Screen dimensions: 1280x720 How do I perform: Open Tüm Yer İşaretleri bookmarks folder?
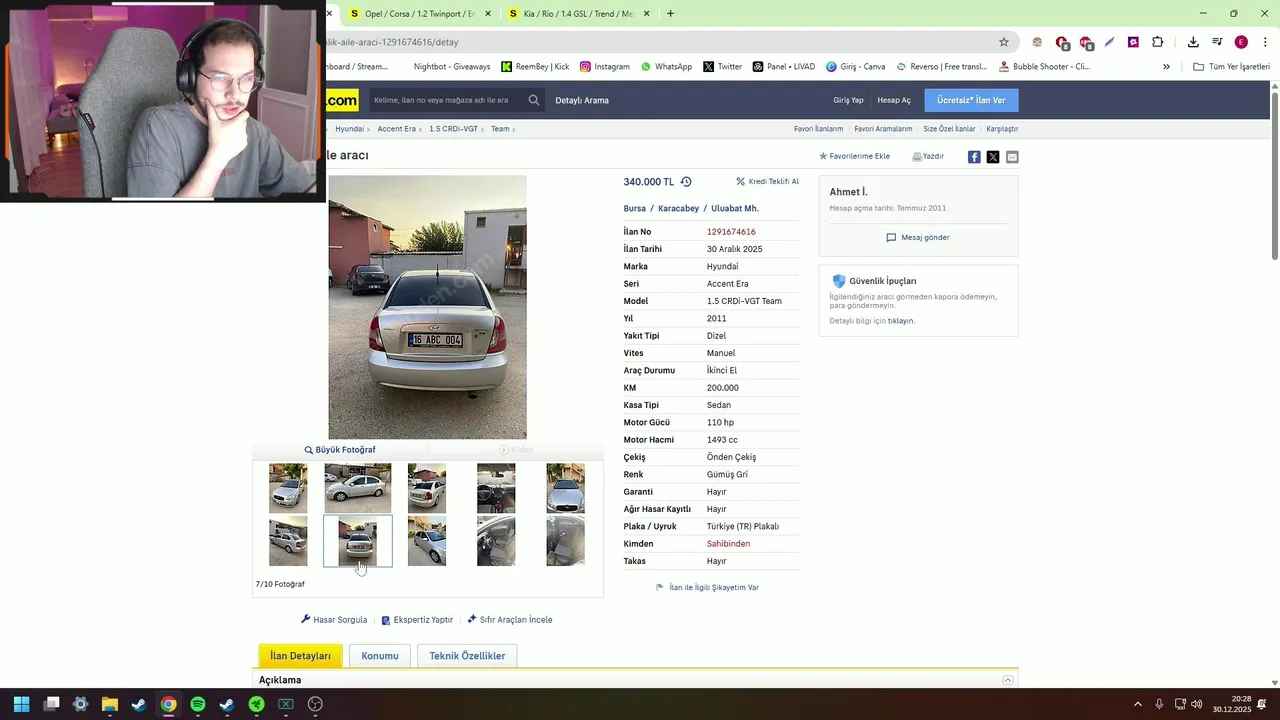coord(1231,67)
